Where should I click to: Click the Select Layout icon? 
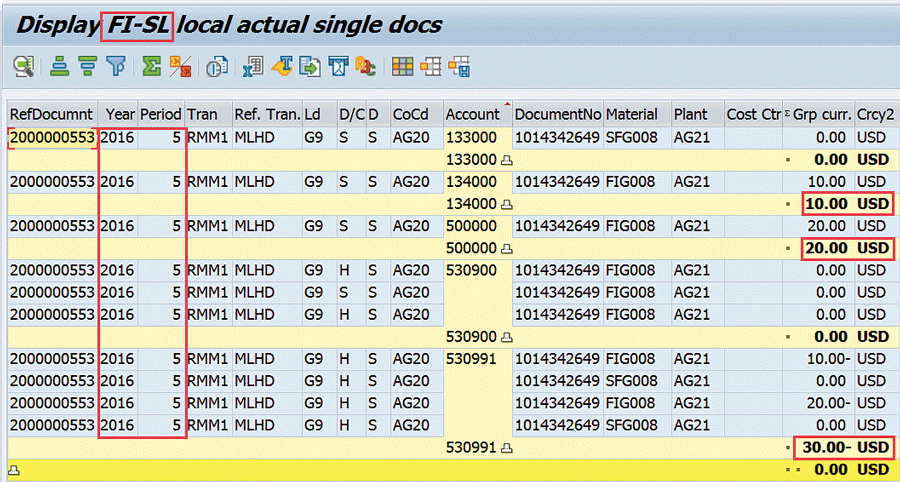431,67
